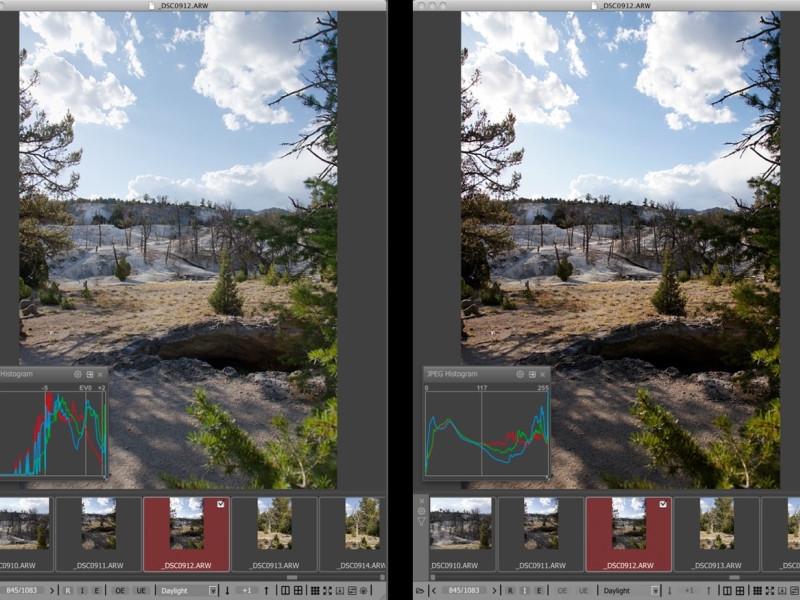800x600 pixels.
Task: Select _DSC0910.ARW thumbnail in right filmstrip
Action: (461, 534)
